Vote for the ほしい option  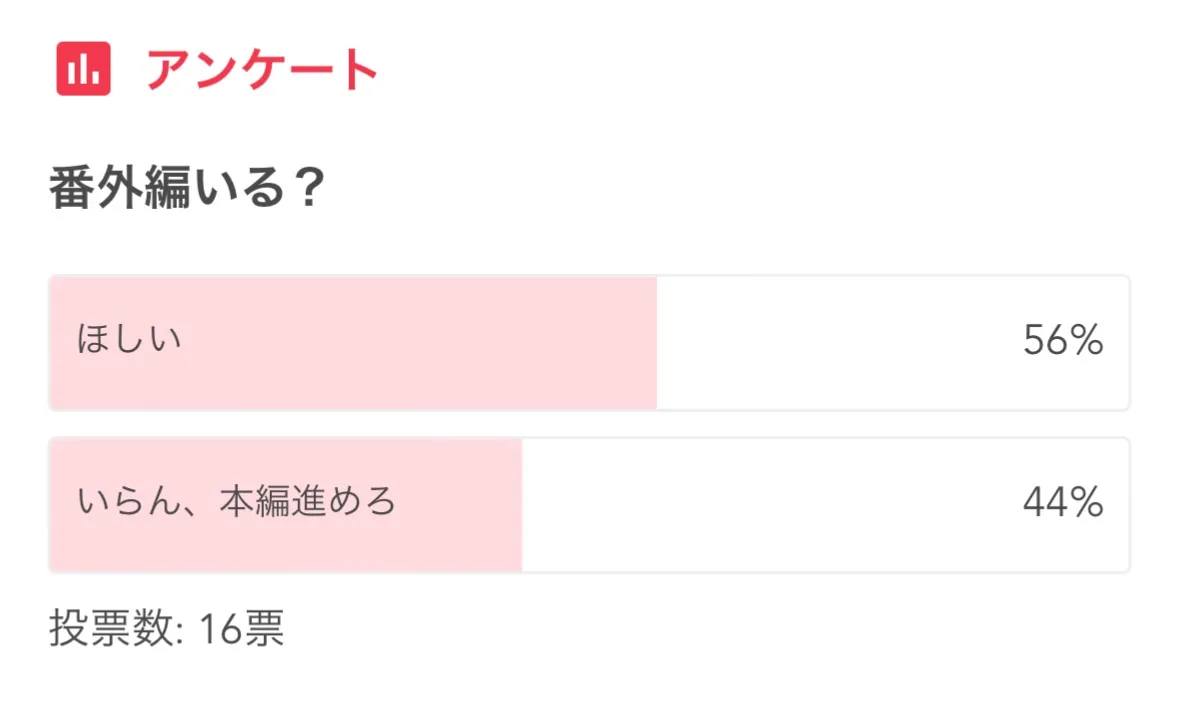(589, 342)
